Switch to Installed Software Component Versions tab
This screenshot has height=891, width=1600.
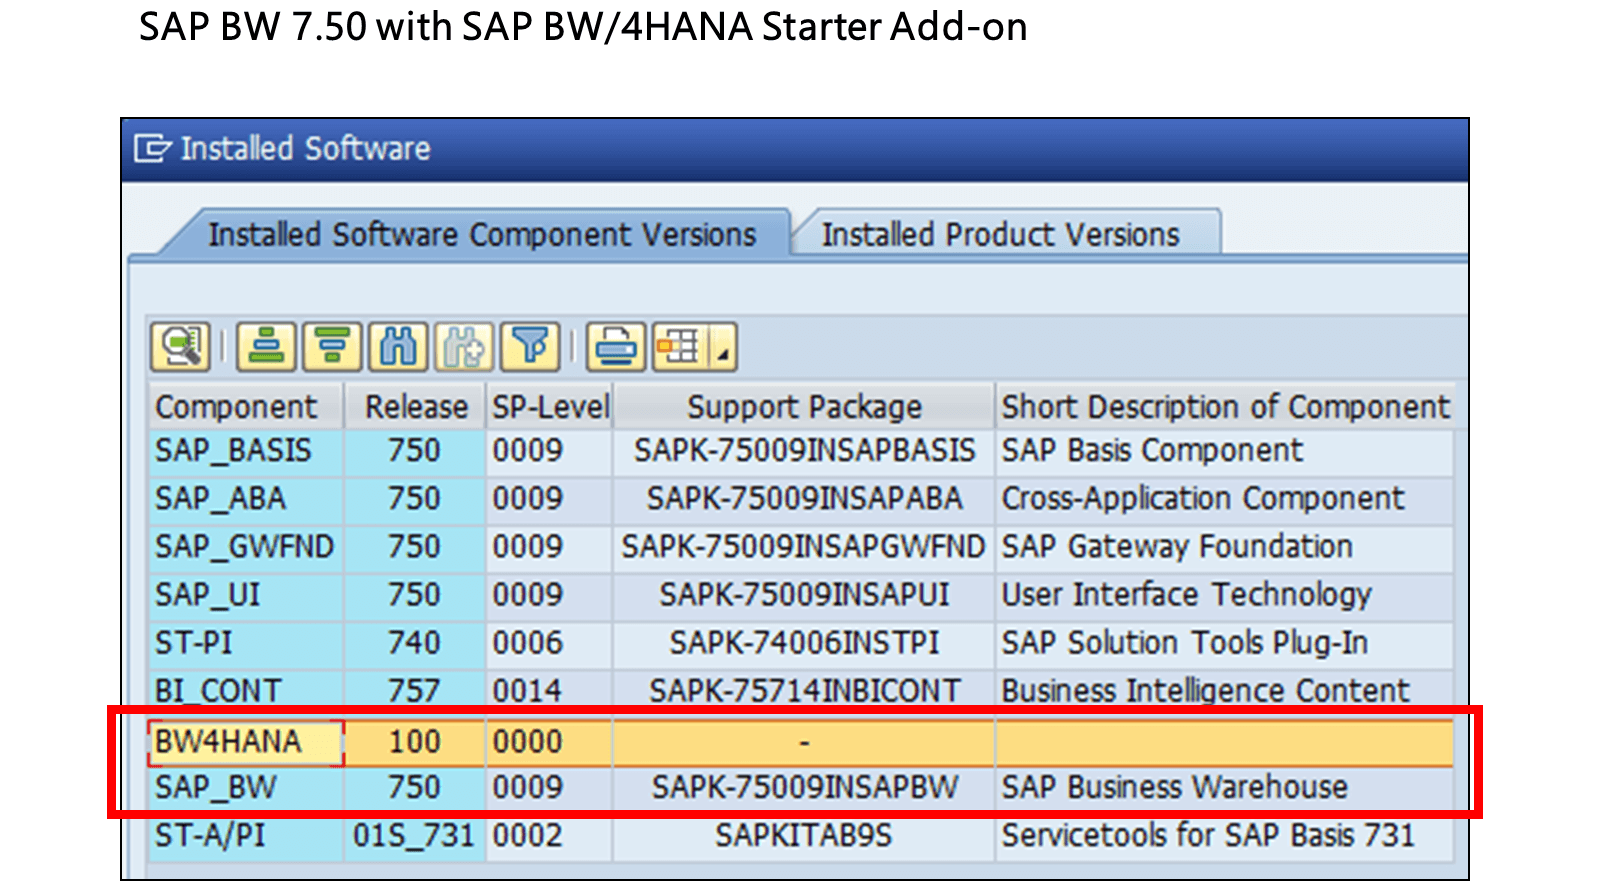tap(482, 234)
